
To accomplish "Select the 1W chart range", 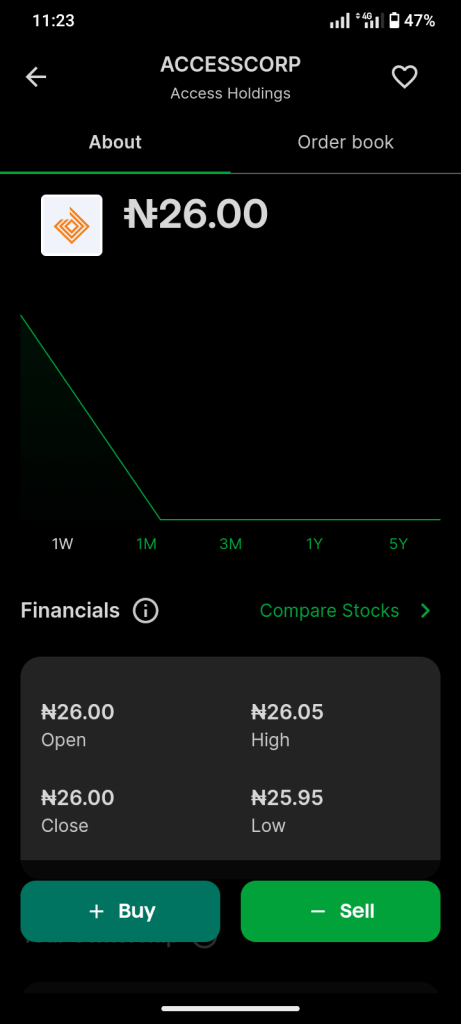I will tap(63, 544).
